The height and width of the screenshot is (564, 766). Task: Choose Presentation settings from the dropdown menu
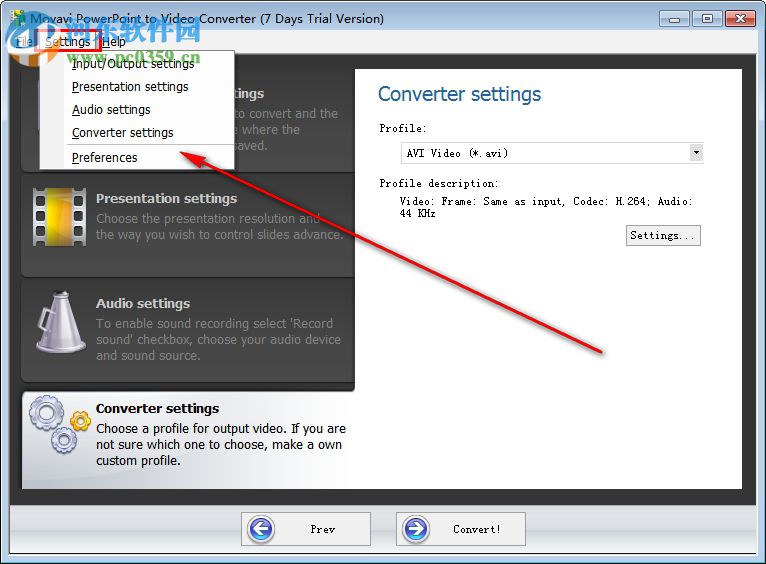[x=130, y=86]
